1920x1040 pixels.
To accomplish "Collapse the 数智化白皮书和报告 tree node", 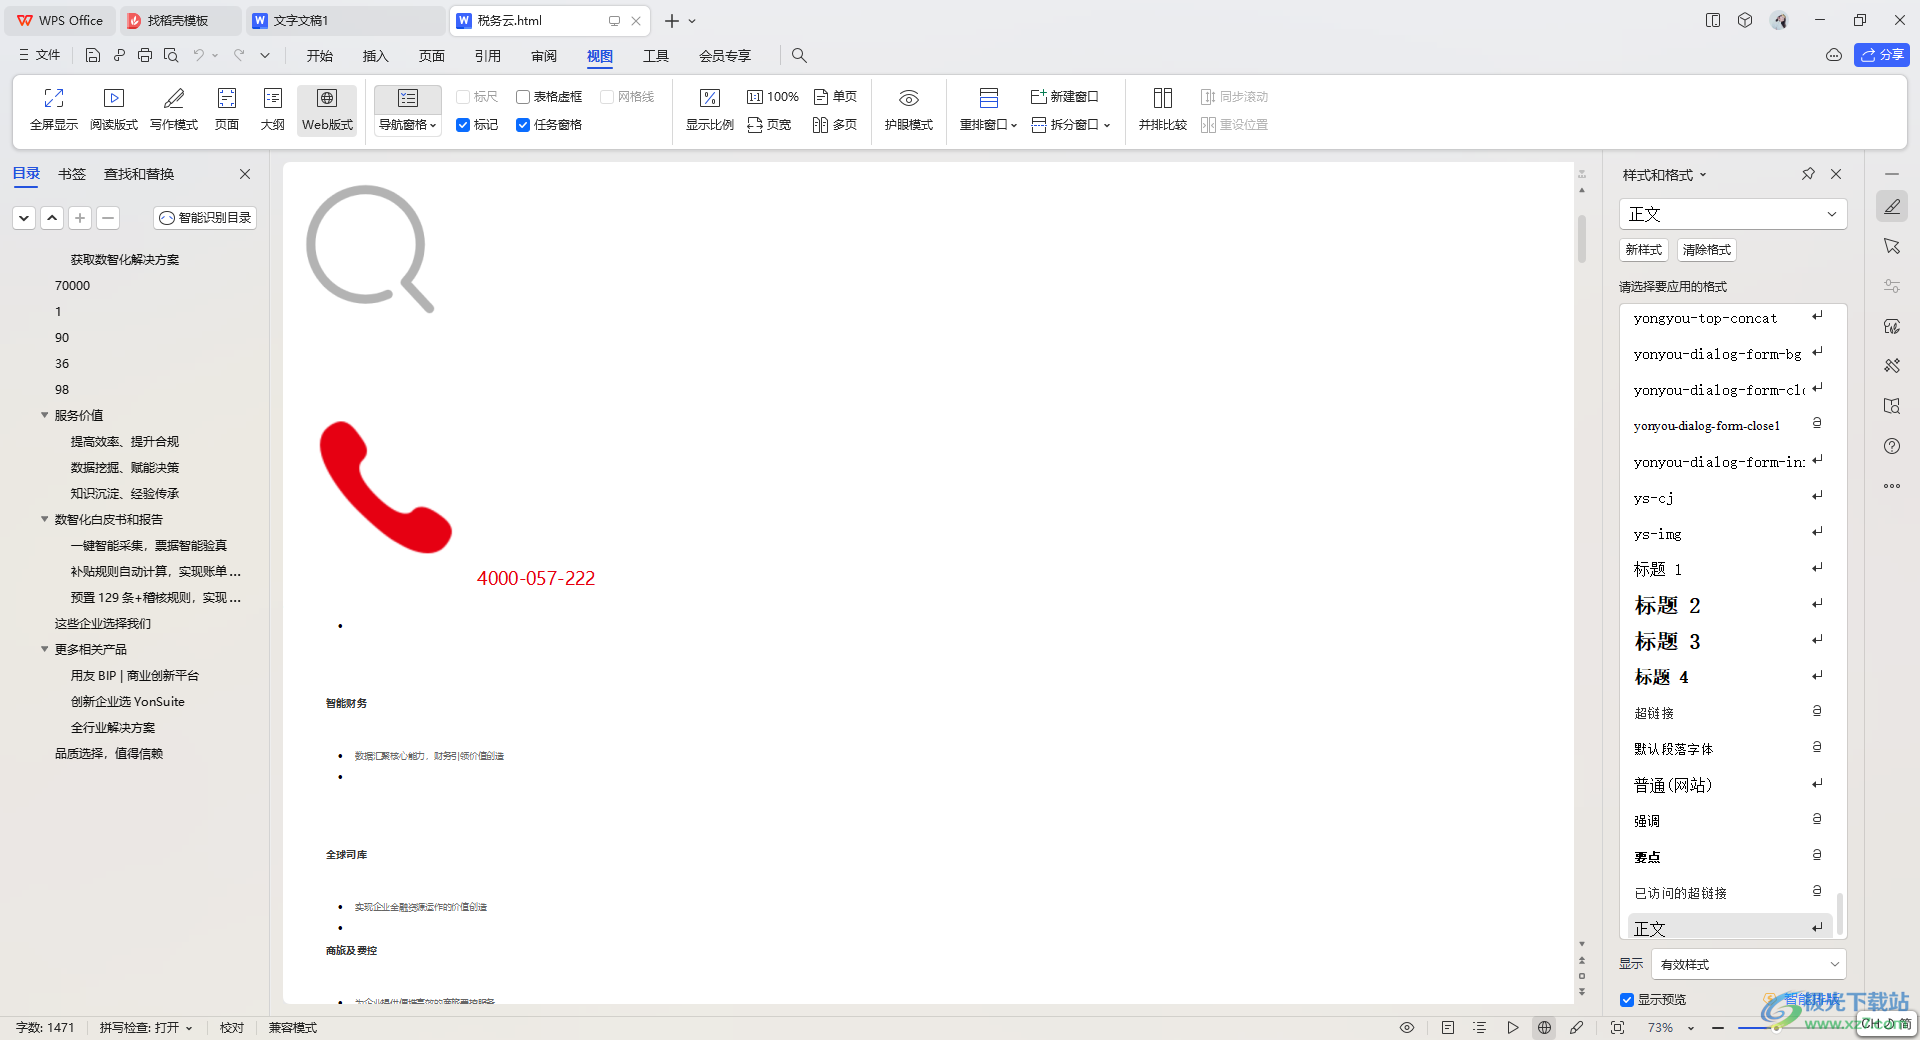I will click(x=44, y=519).
